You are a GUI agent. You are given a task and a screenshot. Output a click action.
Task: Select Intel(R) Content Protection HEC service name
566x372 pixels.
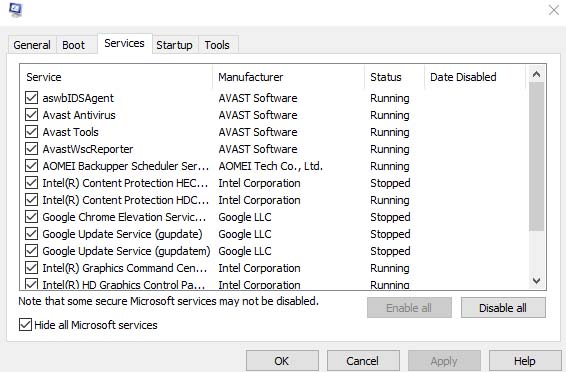click(125, 183)
